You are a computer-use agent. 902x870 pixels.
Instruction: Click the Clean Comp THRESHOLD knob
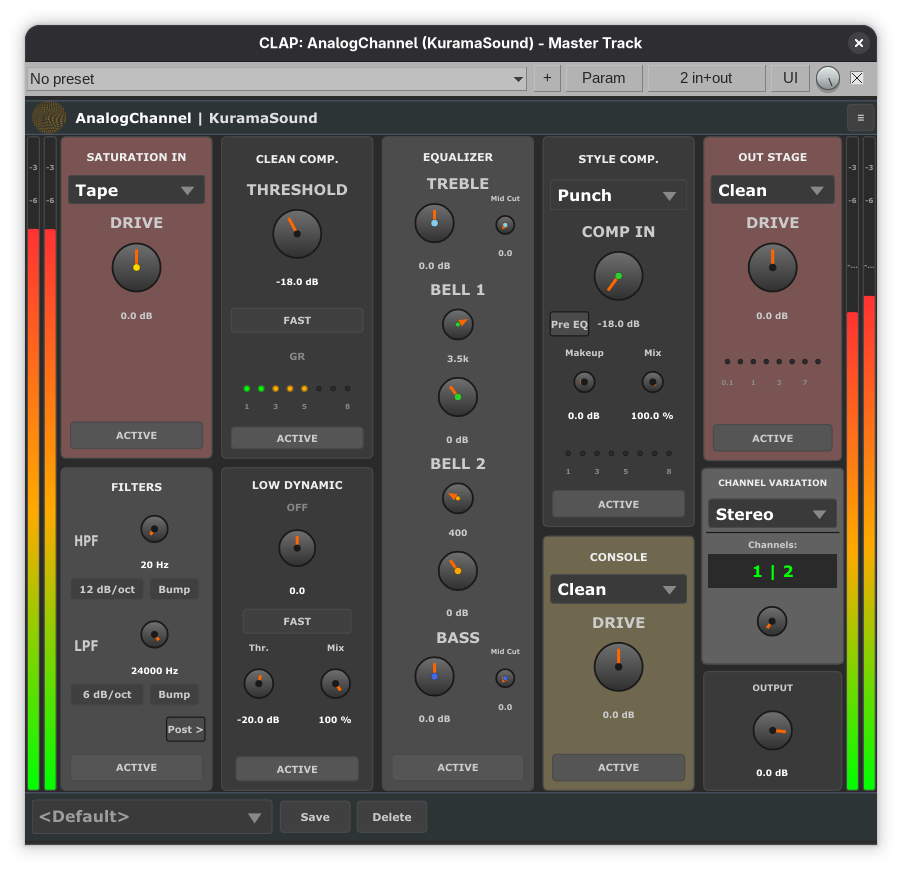pyautogui.click(x=297, y=234)
